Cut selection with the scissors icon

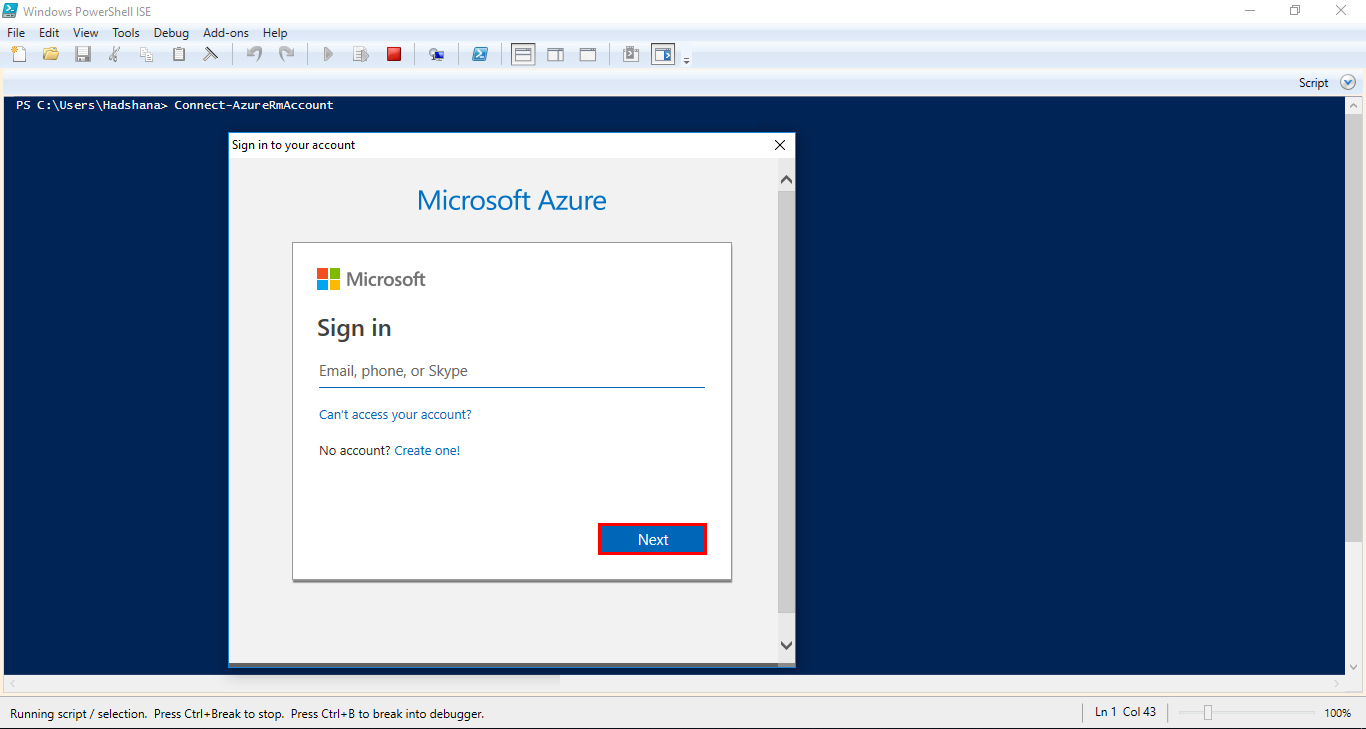[x=115, y=54]
